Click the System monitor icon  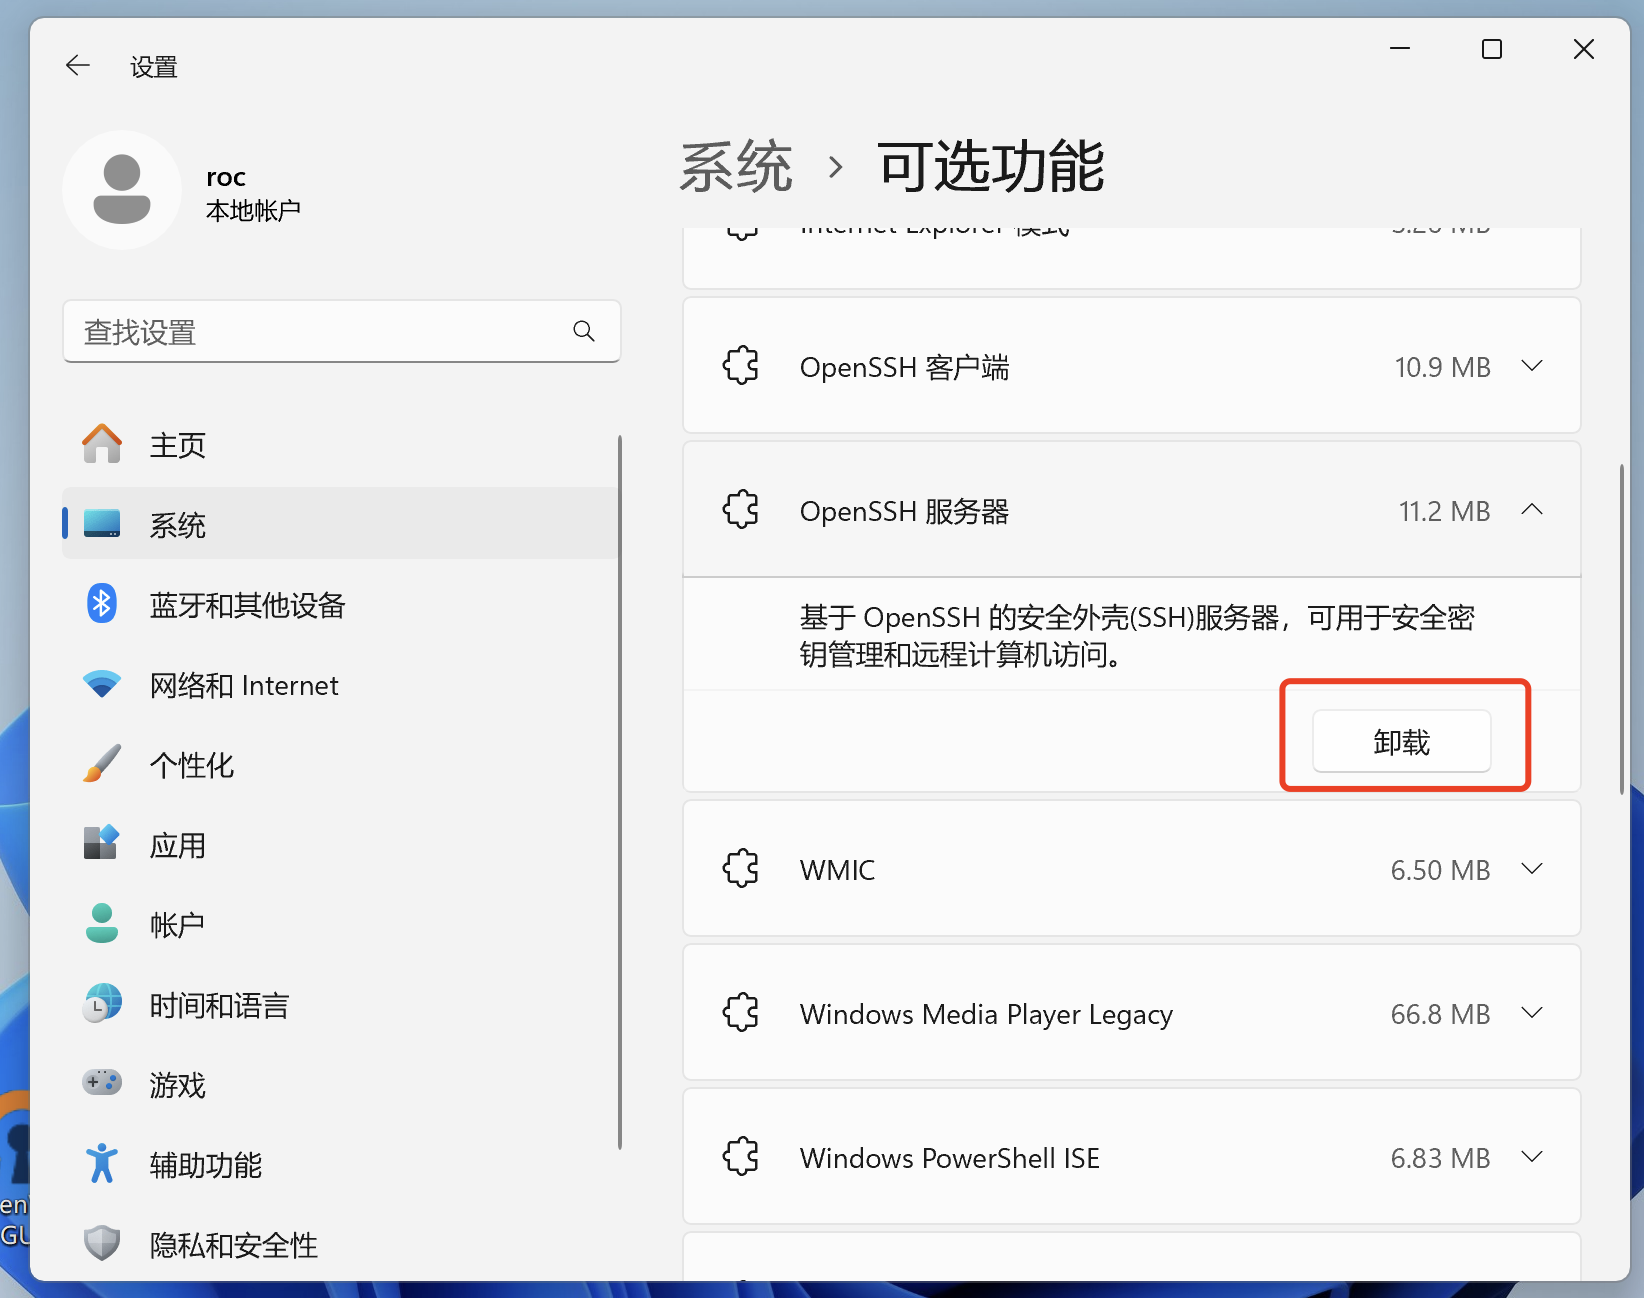point(102,524)
